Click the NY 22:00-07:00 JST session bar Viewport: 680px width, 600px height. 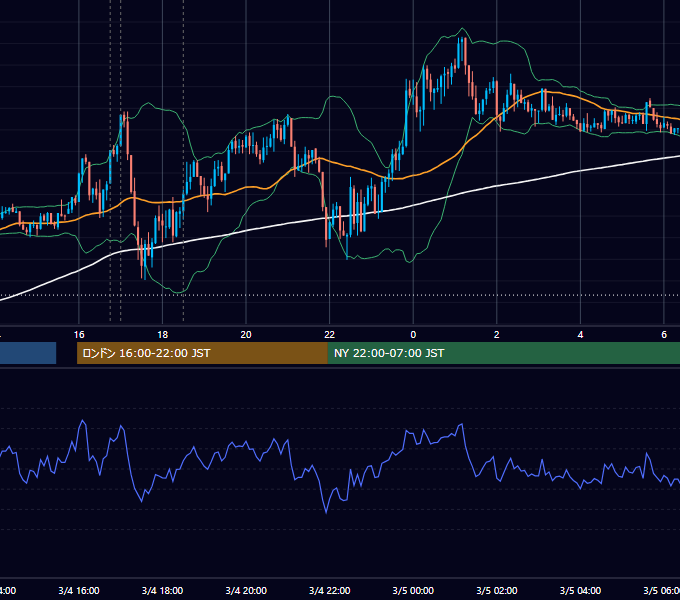[503, 353]
